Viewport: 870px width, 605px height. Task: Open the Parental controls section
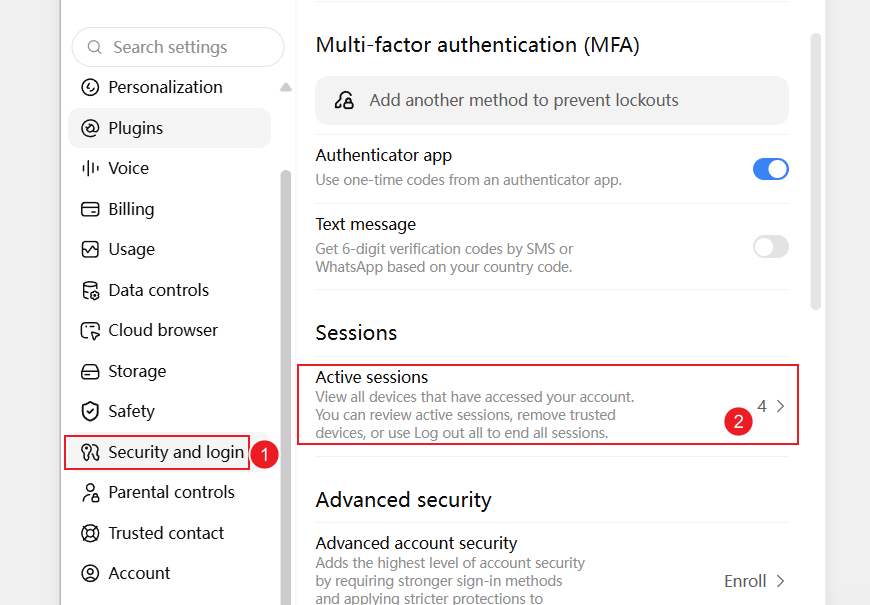169,492
